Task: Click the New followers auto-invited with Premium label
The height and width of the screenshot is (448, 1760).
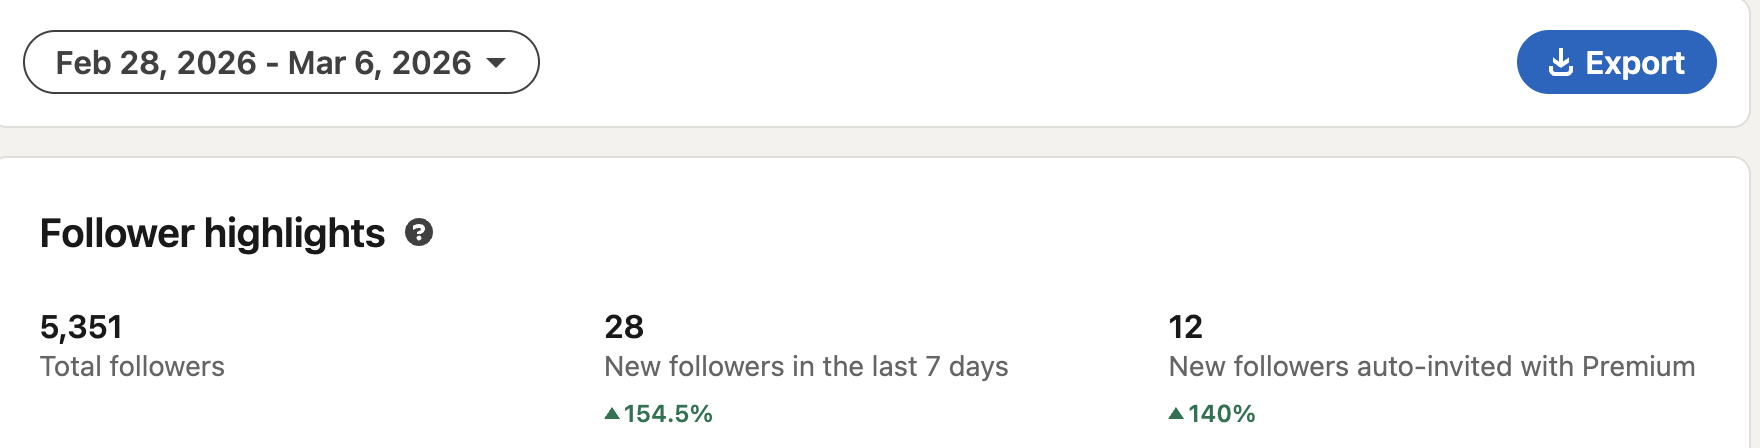Action: tap(1431, 367)
